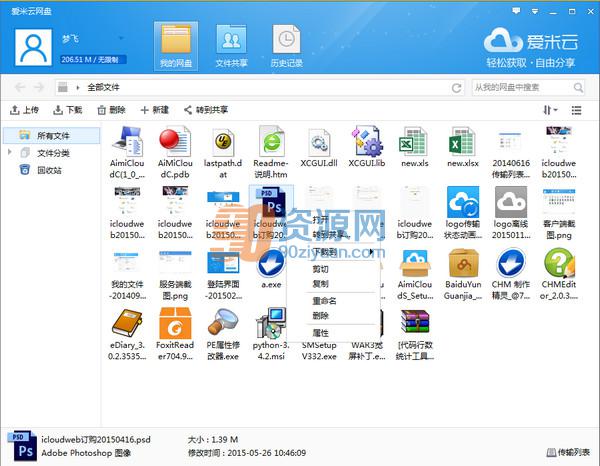Open the 传输列表 button in status bar
This screenshot has height=466, width=600.
tap(568, 452)
